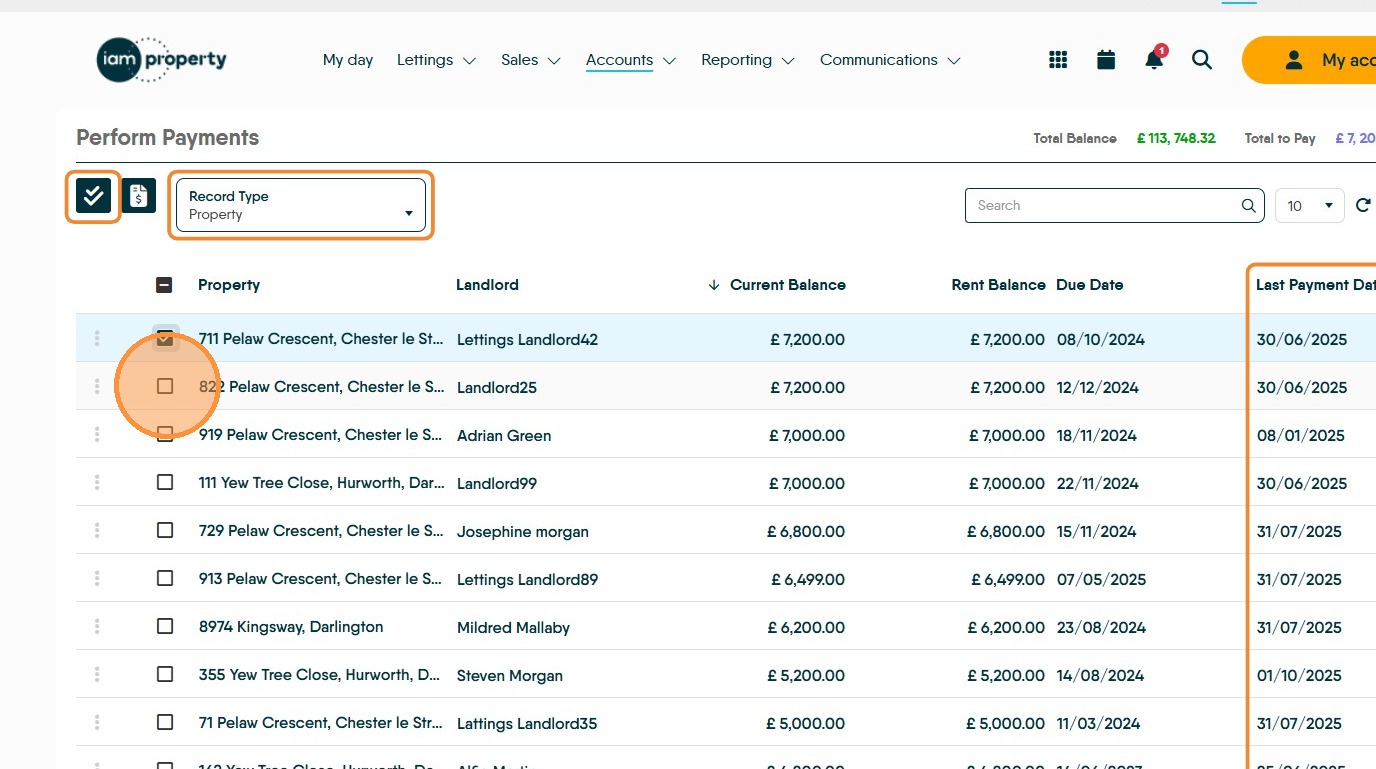Go to My day
This screenshot has height=769, width=1376.
pyautogui.click(x=348, y=60)
